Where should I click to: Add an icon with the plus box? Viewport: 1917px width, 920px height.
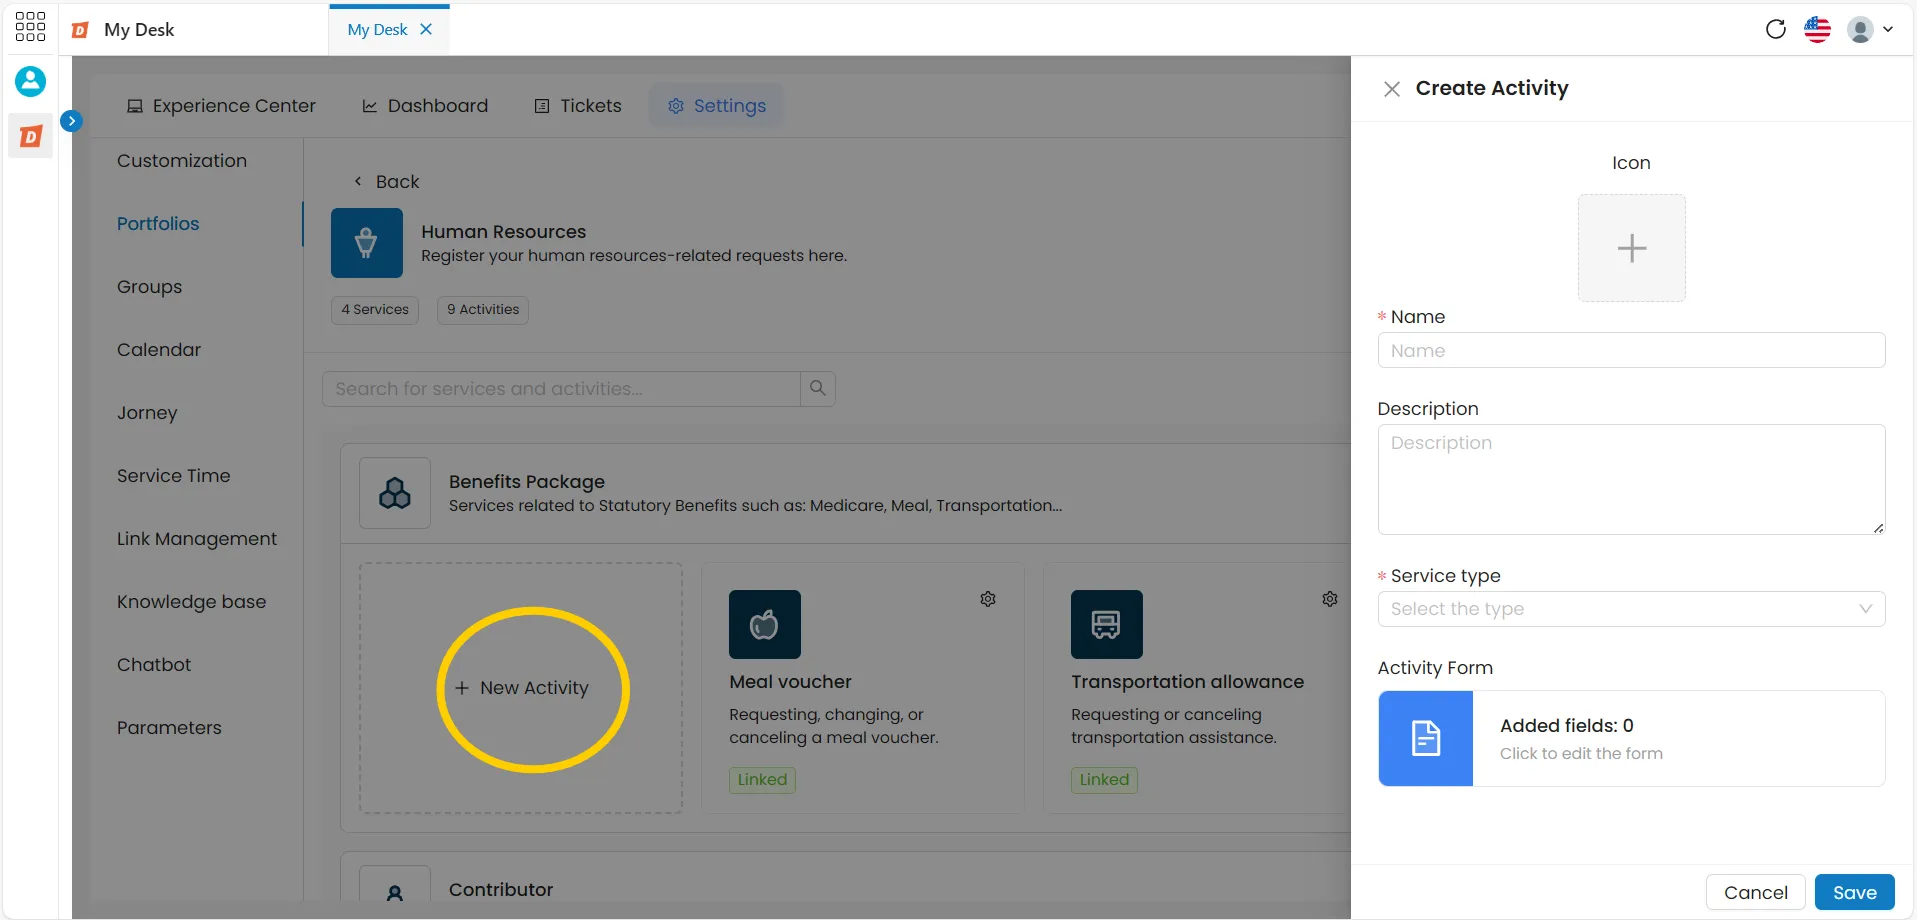(x=1632, y=248)
